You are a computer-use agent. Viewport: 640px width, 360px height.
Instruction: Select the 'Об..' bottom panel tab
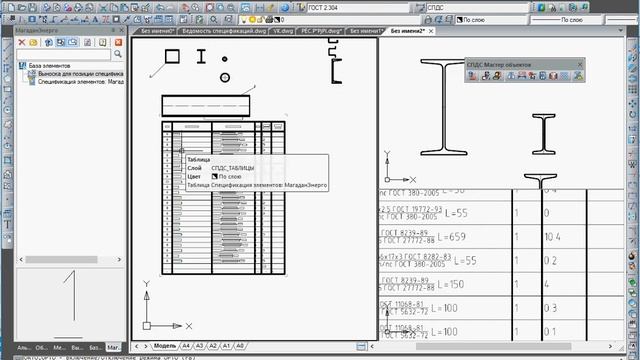coord(41,347)
